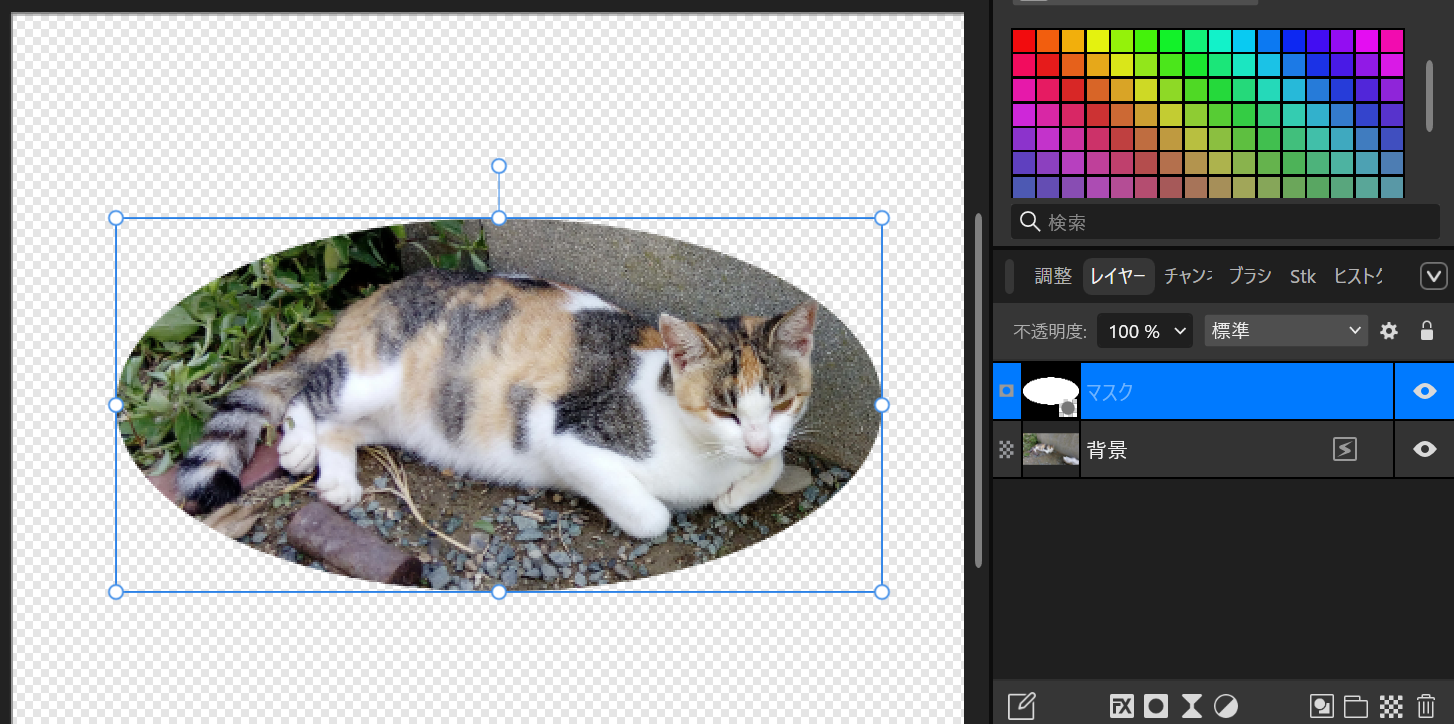Click the bottom-right corner transform handle
The width and height of the screenshot is (1454, 724).
coord(882,592)
